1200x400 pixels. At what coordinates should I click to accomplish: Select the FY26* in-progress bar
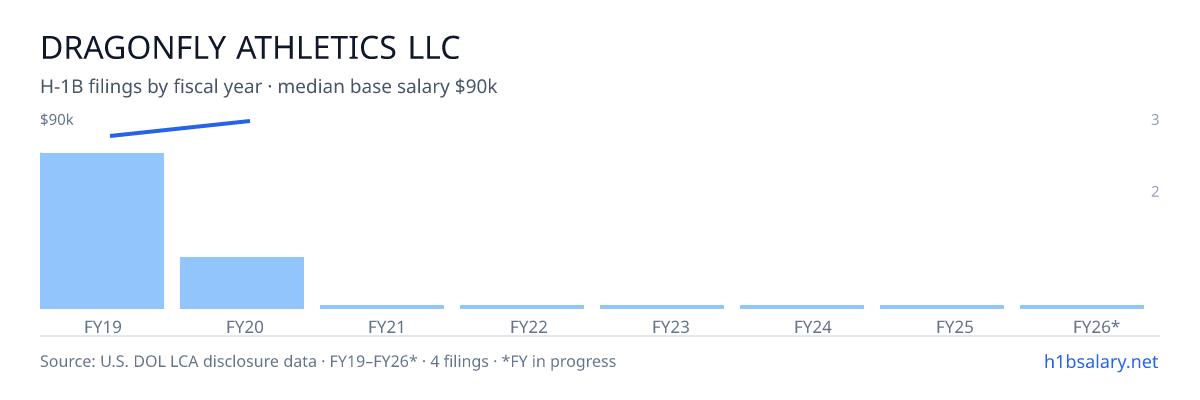[x=1082, y=307]
